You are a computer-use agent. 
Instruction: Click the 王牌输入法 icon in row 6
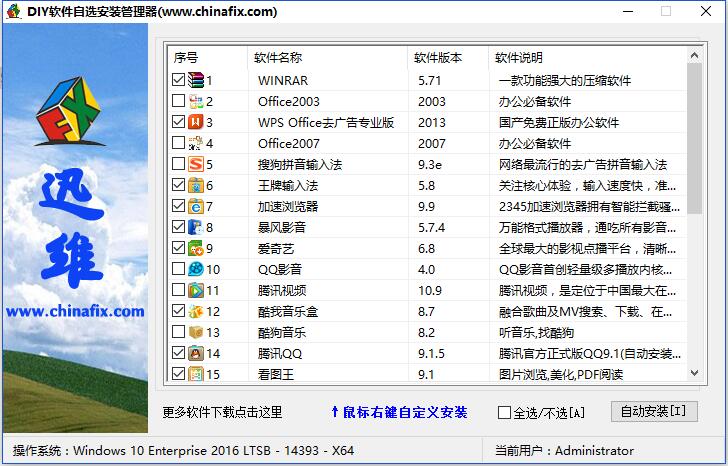pos(196,185)
